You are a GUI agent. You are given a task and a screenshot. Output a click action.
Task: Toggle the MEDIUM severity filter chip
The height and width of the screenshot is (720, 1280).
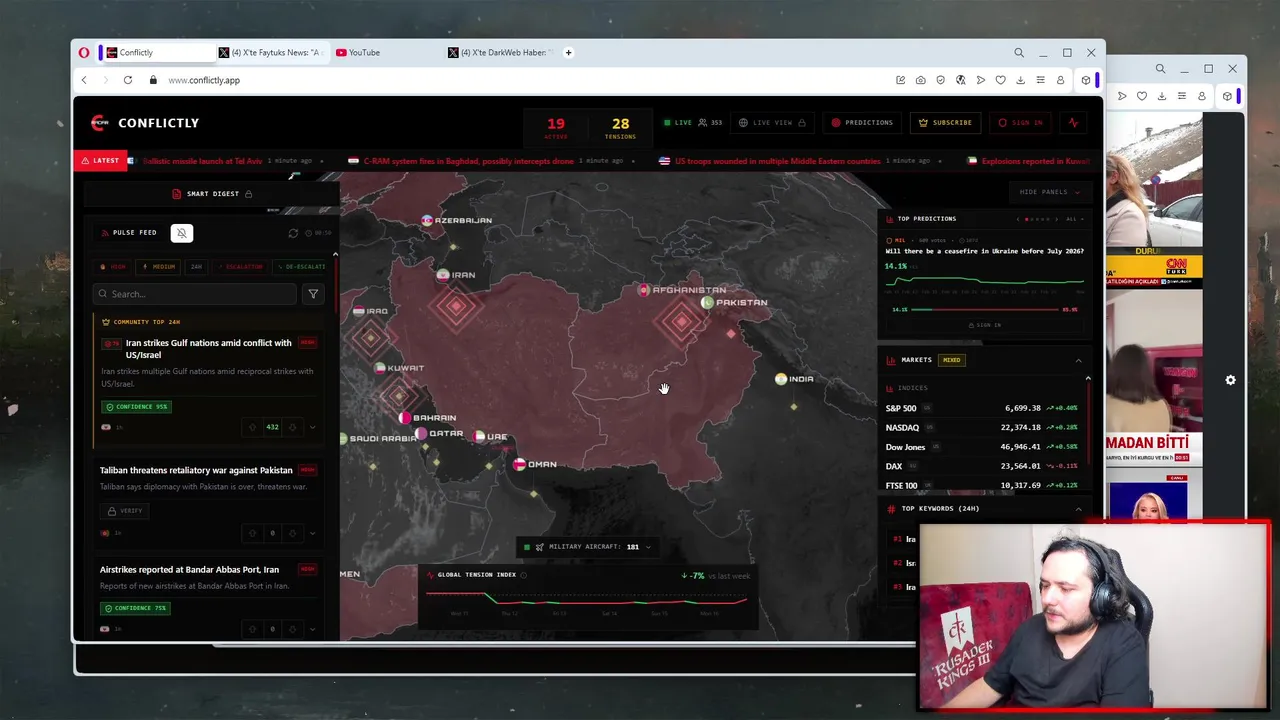coord(159,267)
